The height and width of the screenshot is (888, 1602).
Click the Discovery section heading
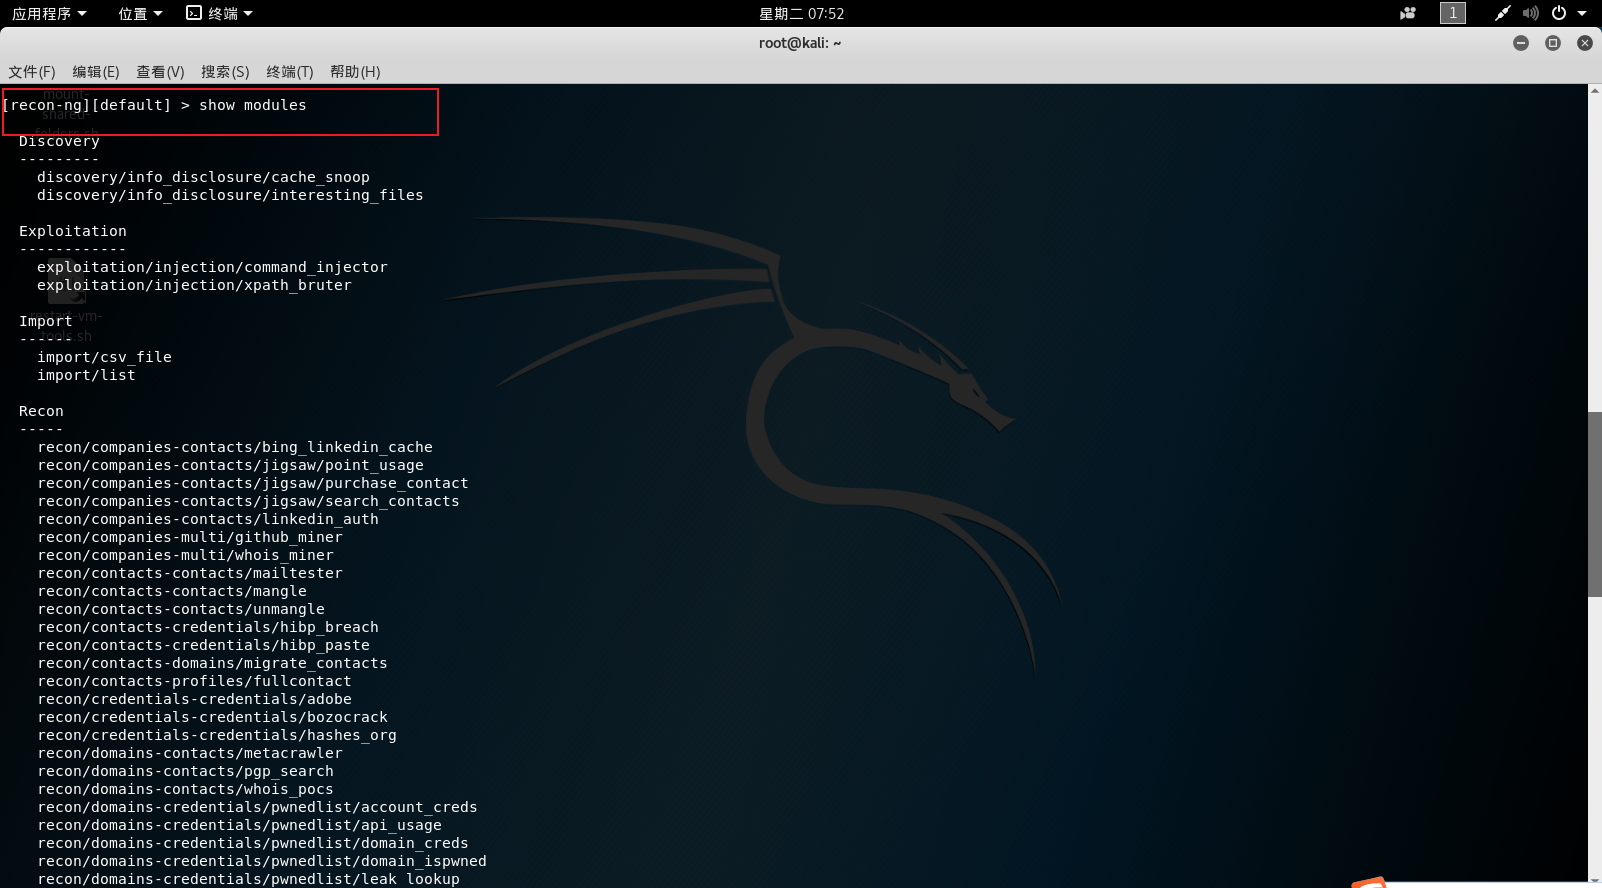(59, 141)
